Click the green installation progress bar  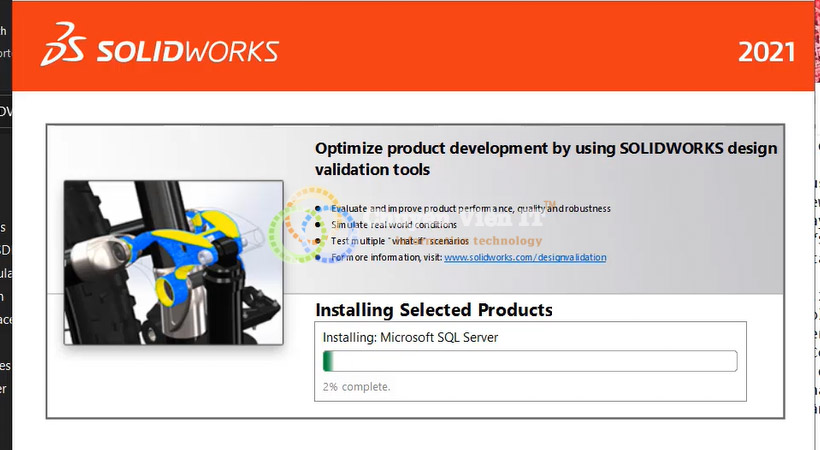click(529, 361)
